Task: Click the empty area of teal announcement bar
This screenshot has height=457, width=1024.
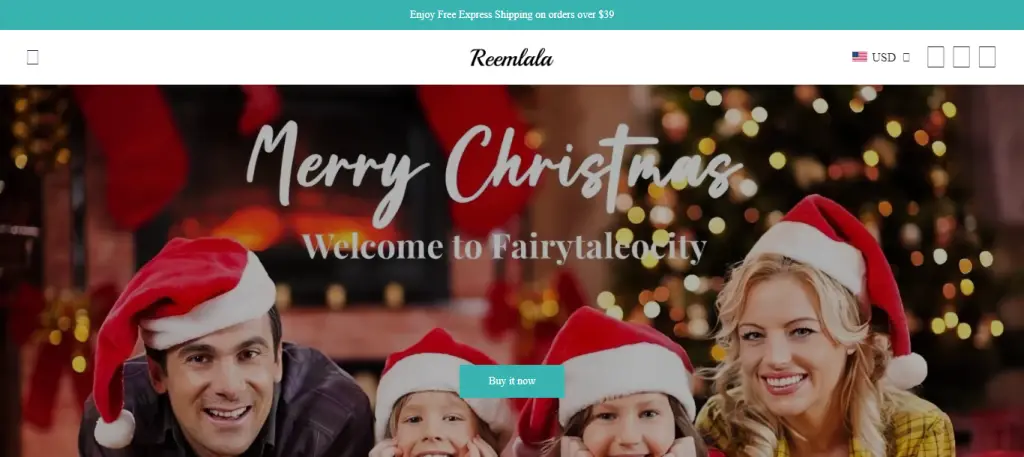Action: [196, 14]
